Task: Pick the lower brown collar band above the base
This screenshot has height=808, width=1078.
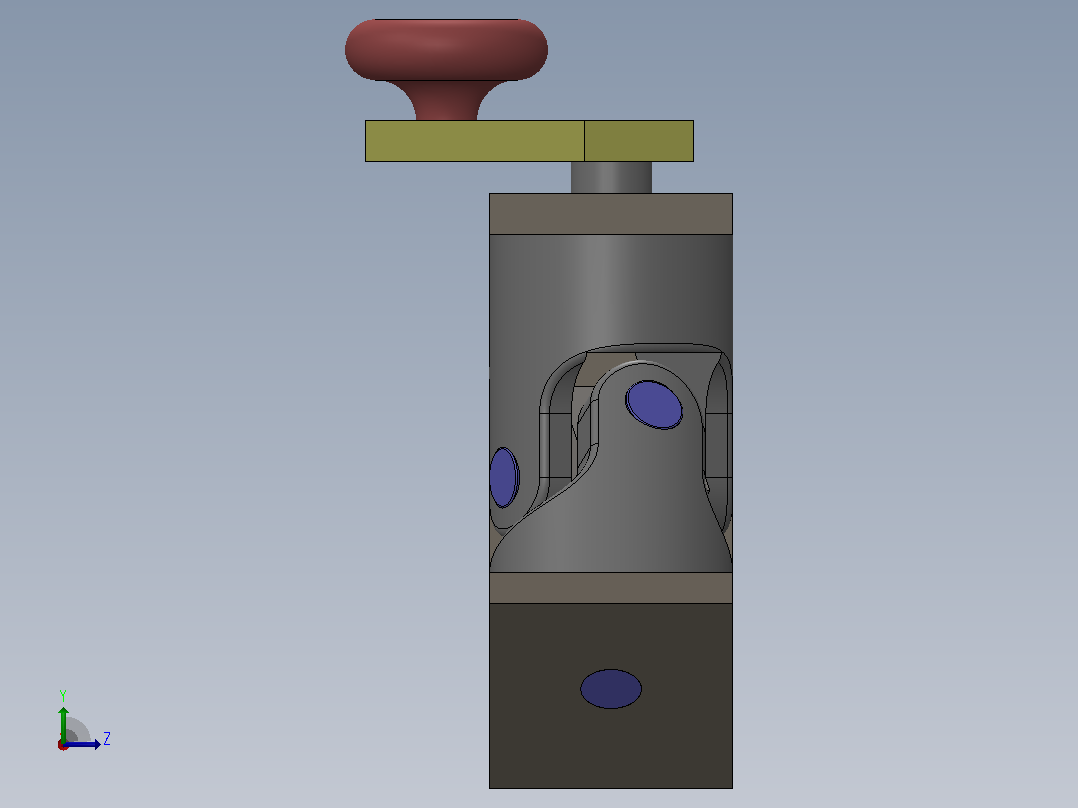Action: pos(610,588)
